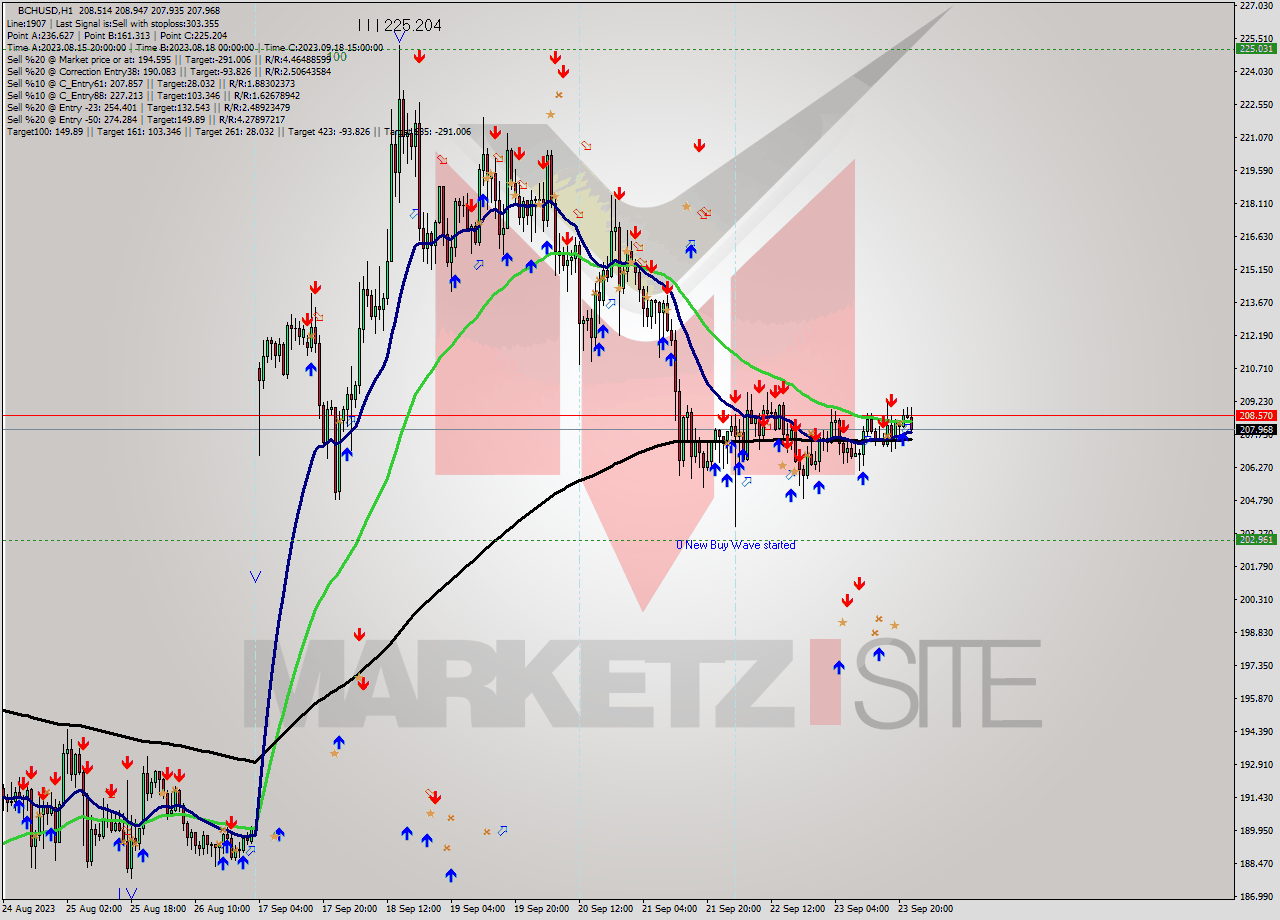Screen dimensions: 1280x920
Task: Click the 222.550 value on the price axis
Action: click(1255, 105)
